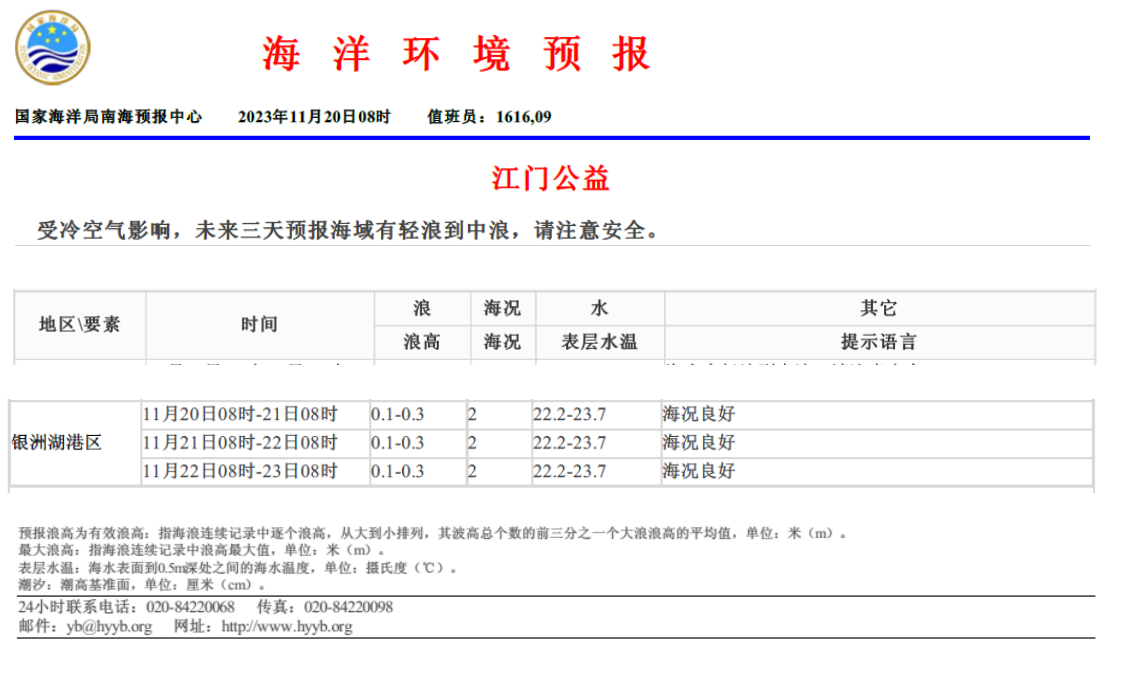
Task: Click the fax number 020-84220098
Action: pos(348,607)
